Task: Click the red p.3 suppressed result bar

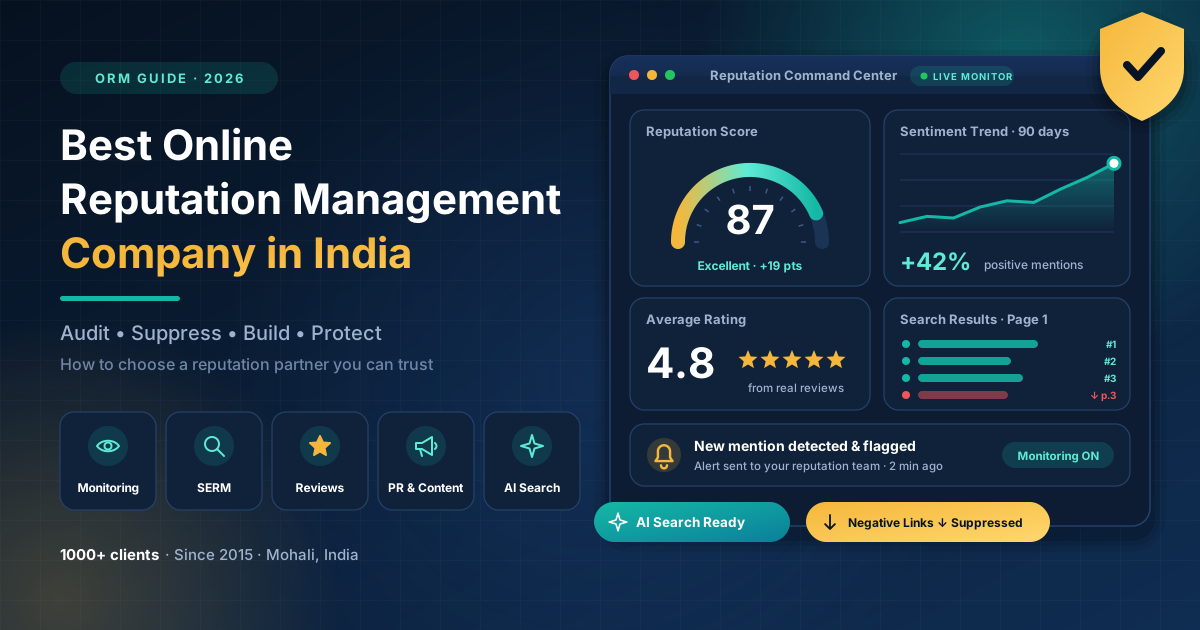Action: [x=963, y=395]
